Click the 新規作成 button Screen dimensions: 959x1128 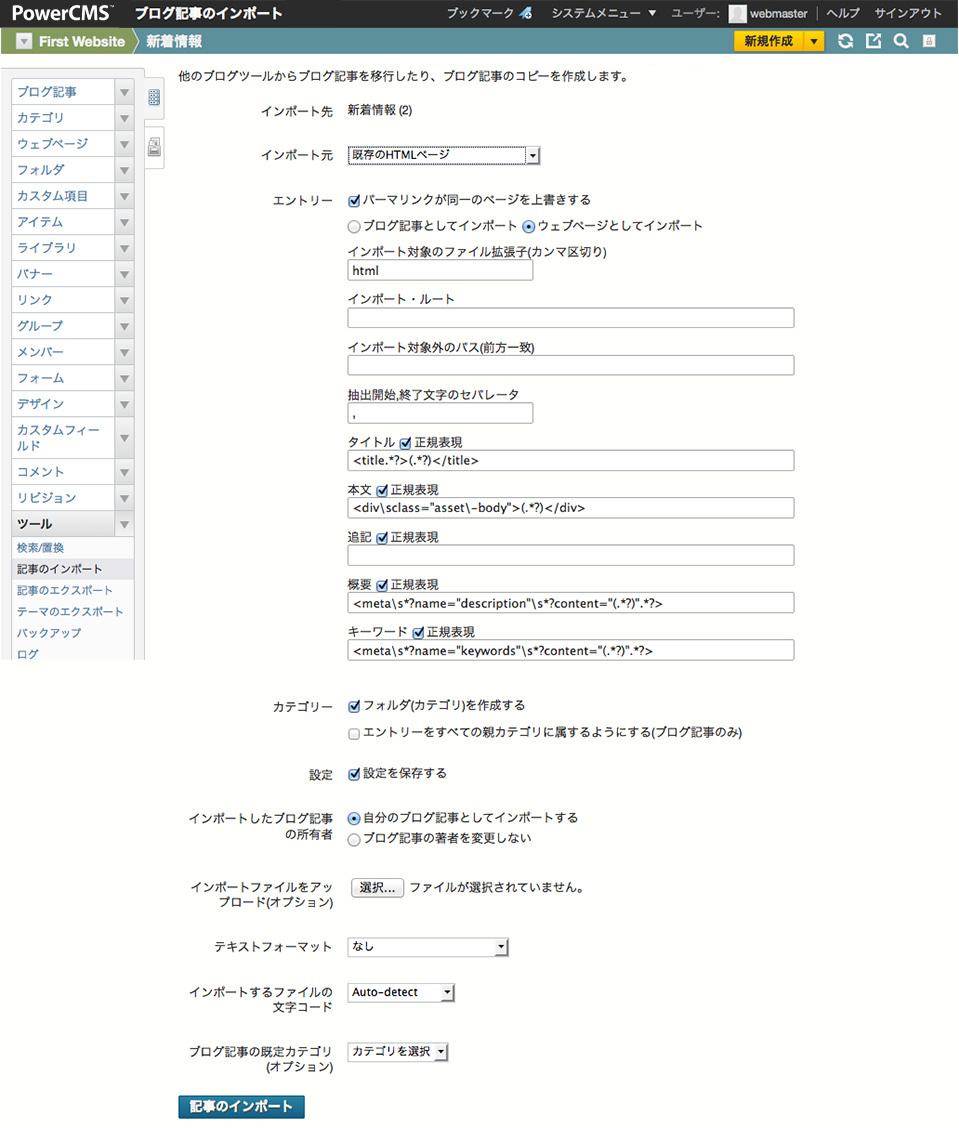(x=769, y=41)
